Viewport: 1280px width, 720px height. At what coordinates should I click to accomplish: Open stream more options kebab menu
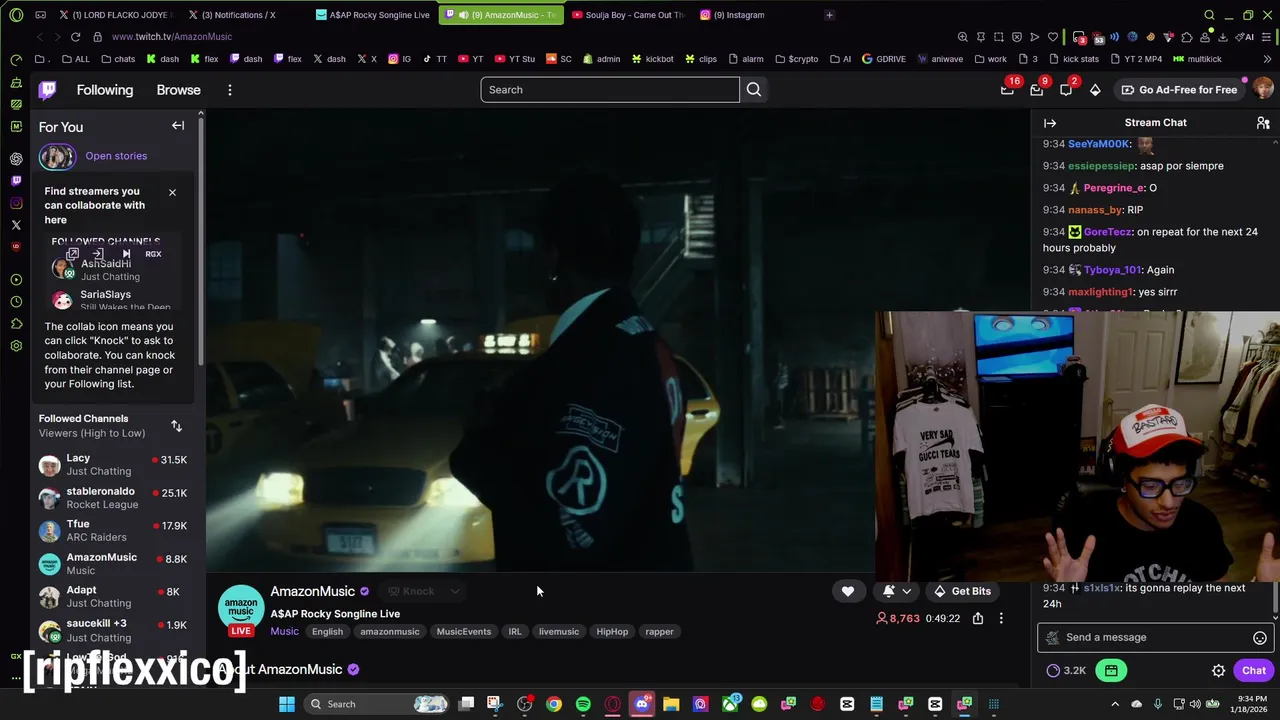pos(1001,619)
